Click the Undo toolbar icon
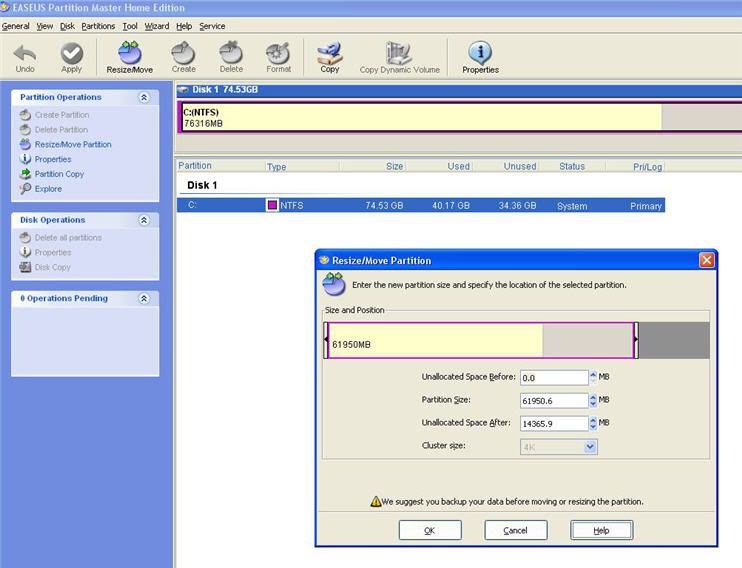742x568 pixels. pos(25,58)
